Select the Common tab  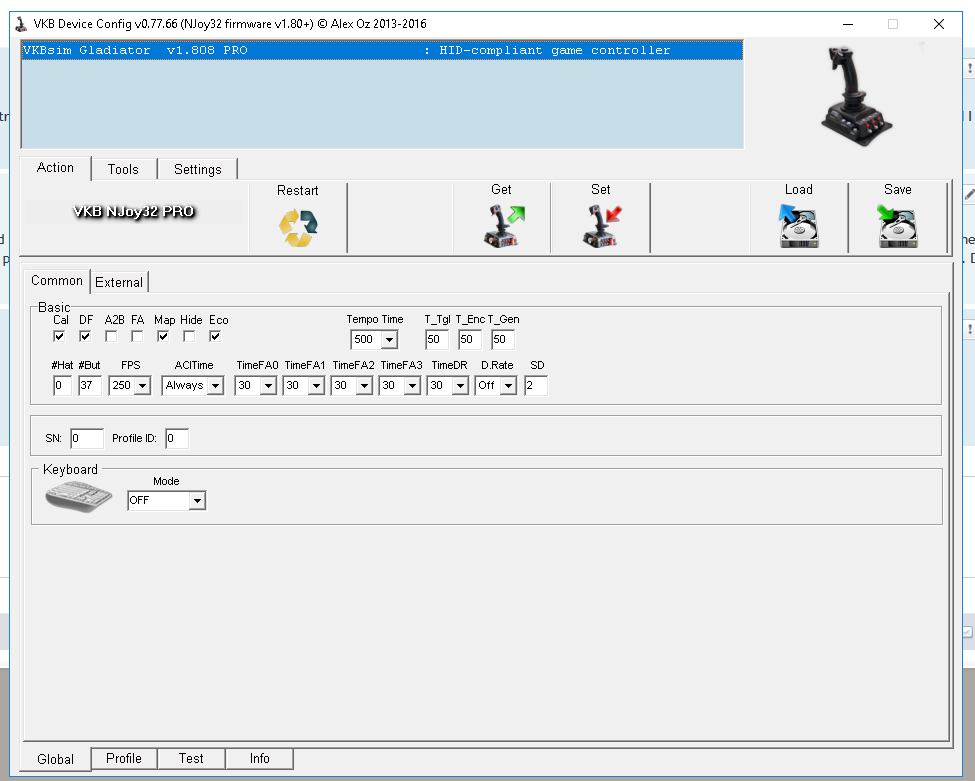tap(57, 280)
